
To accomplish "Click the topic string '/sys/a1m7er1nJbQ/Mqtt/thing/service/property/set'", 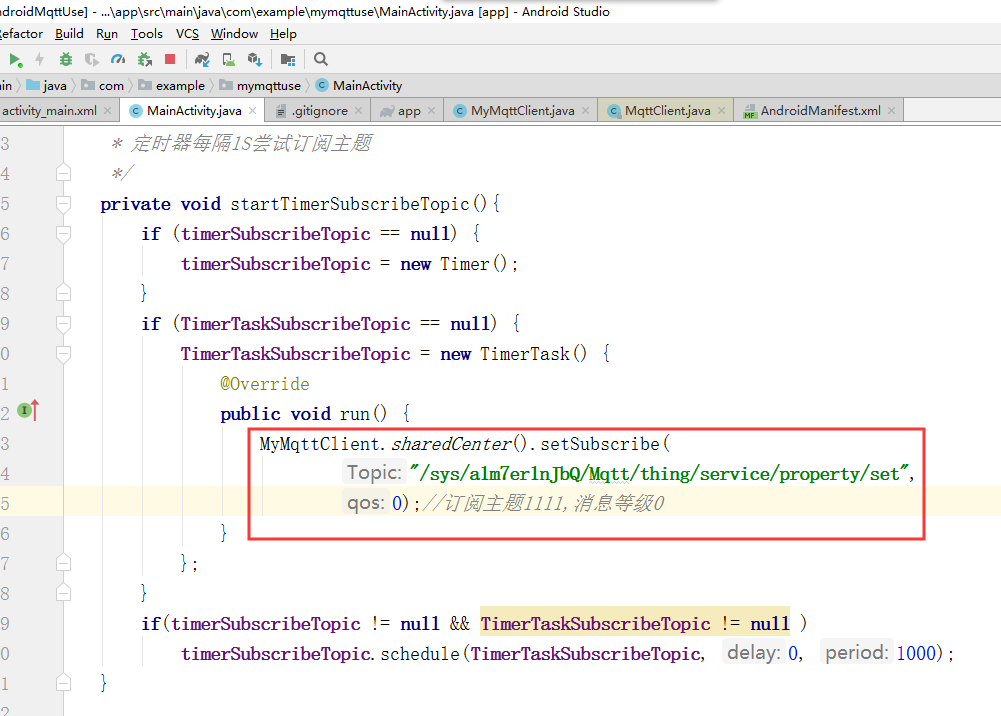I will [x=658, y=474].
